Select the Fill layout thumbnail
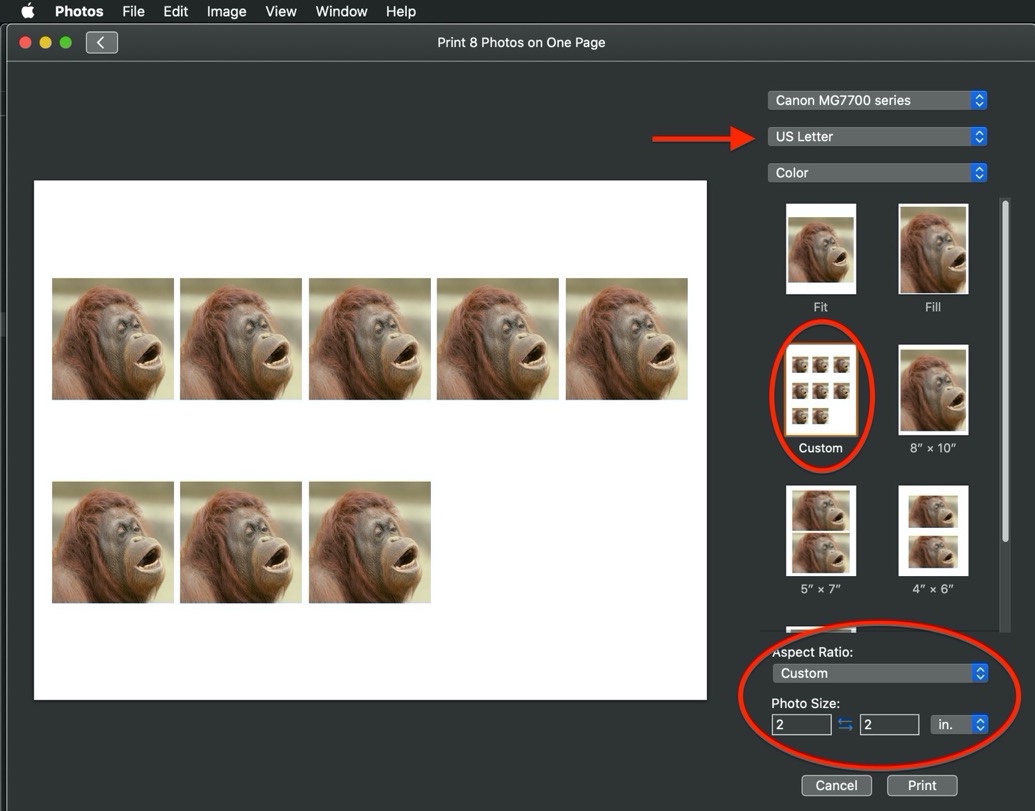This screenshot has height=811, width=1035. 933,249
